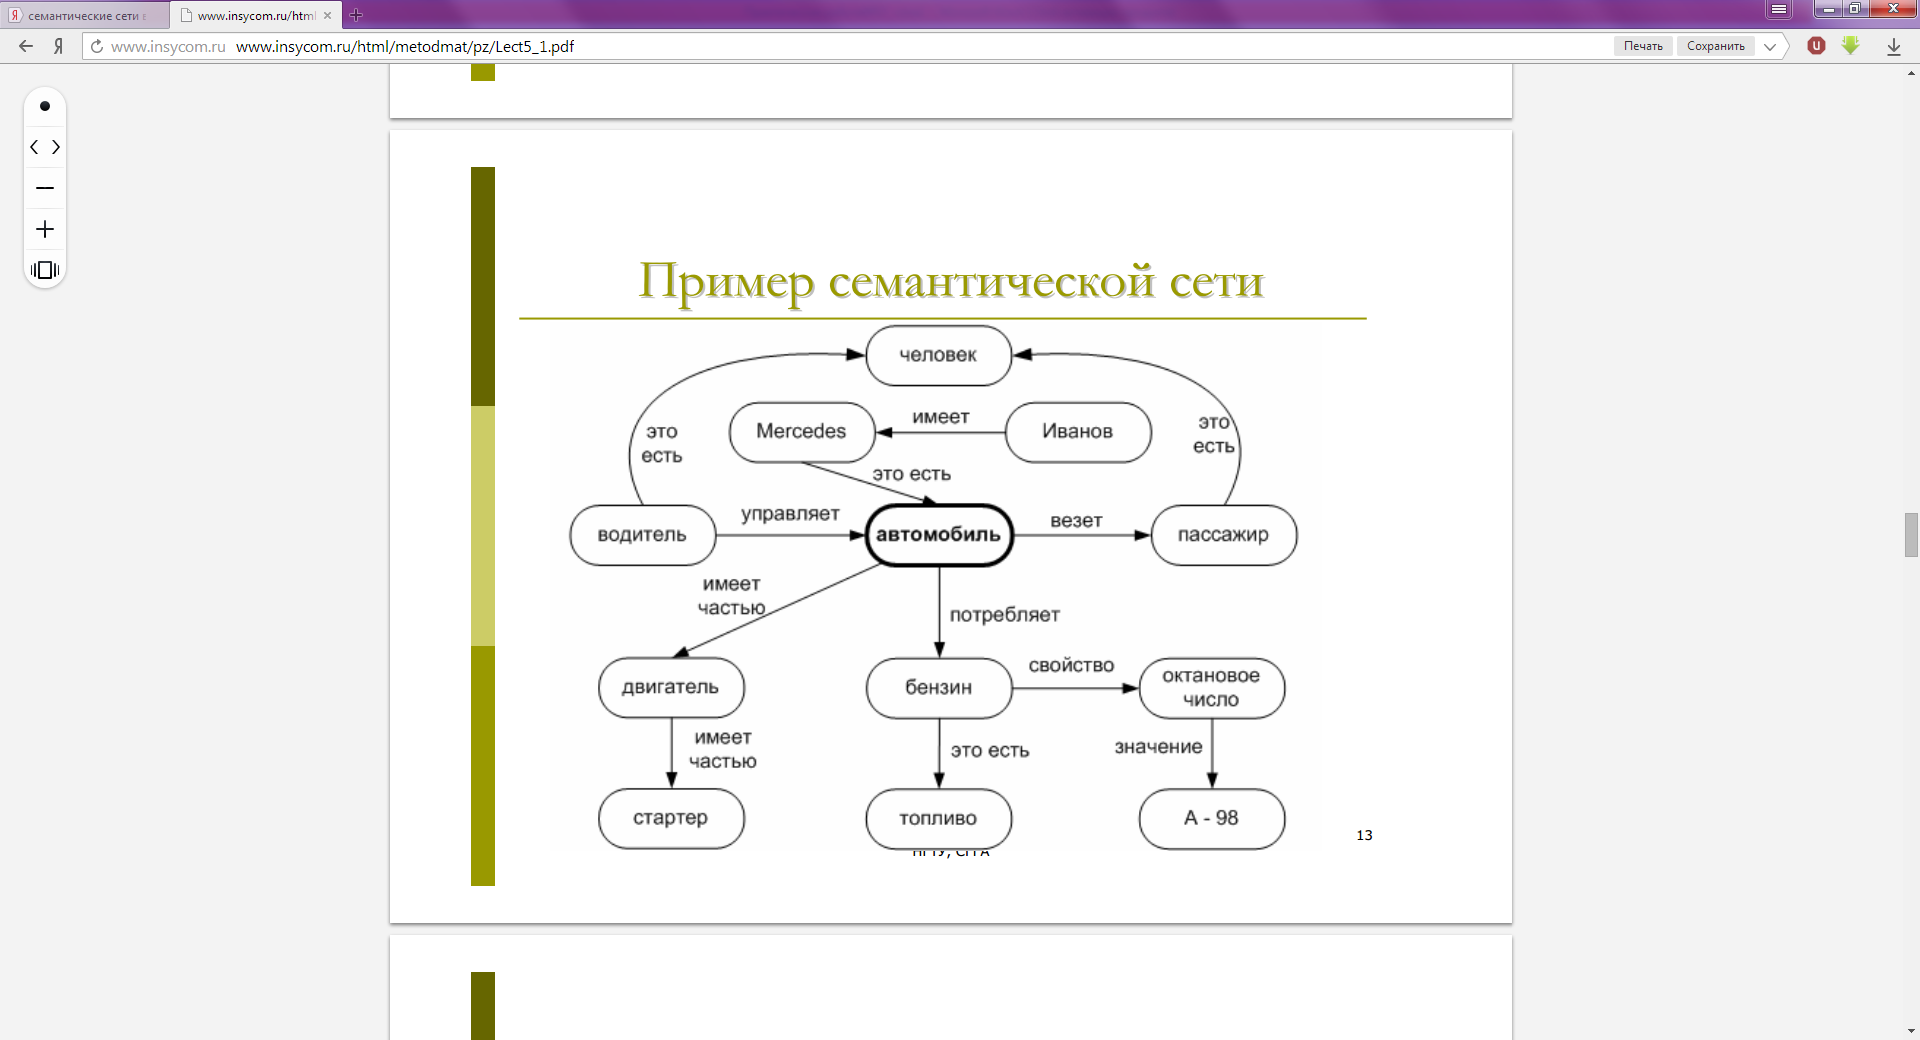
Task: Click the 'октановое число' node
Action: click(x=1212, y=688)
